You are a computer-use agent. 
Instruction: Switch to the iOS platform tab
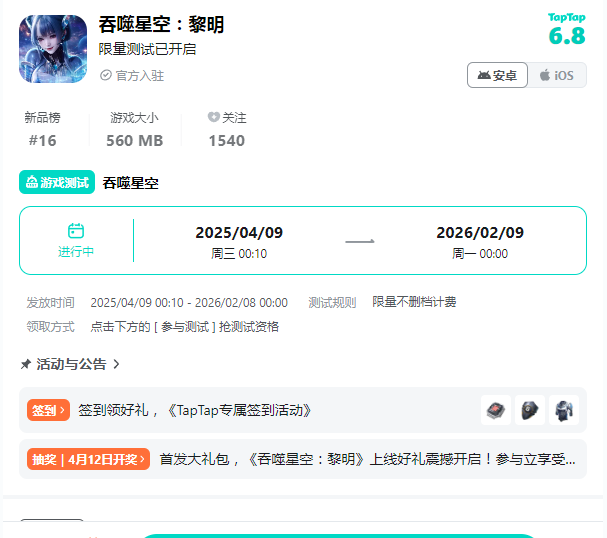tap(557, 75)
